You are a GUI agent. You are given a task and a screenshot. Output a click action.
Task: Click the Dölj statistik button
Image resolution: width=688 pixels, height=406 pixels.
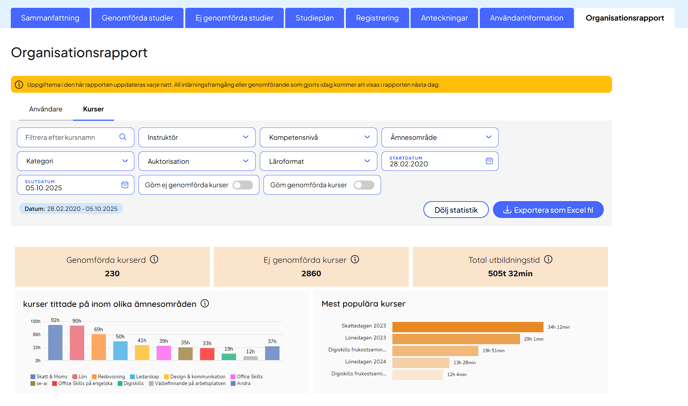pos(456,210)
